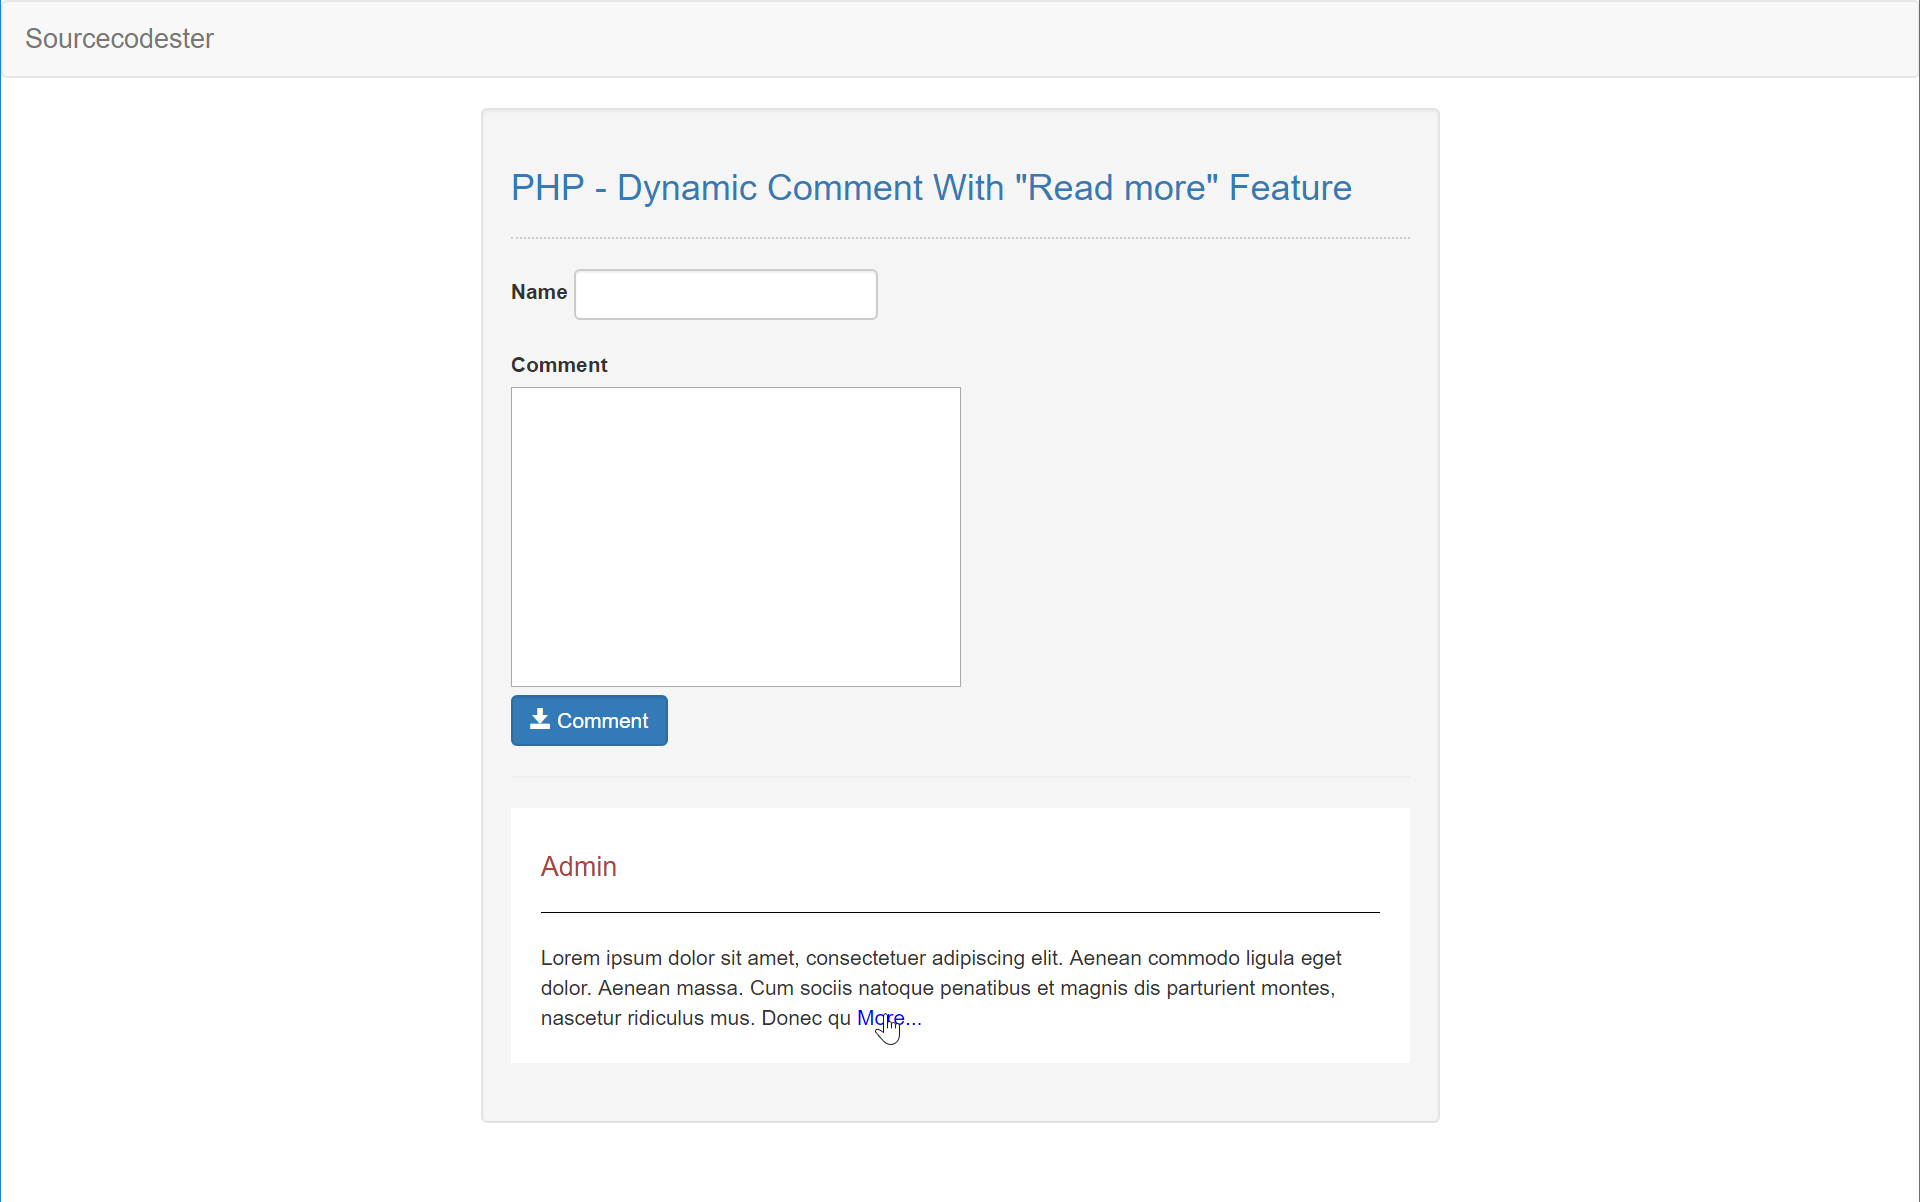Screen dimensions: 1920x1202
Task: Click the word "Feature" in the title
Action: point(1289,188)
